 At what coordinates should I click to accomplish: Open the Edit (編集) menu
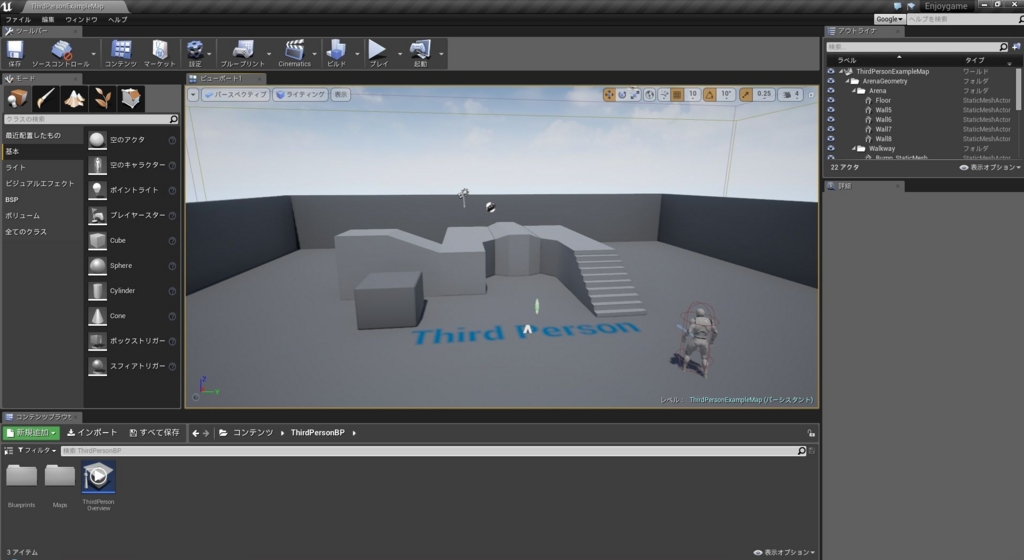click(x=48, y=20)
